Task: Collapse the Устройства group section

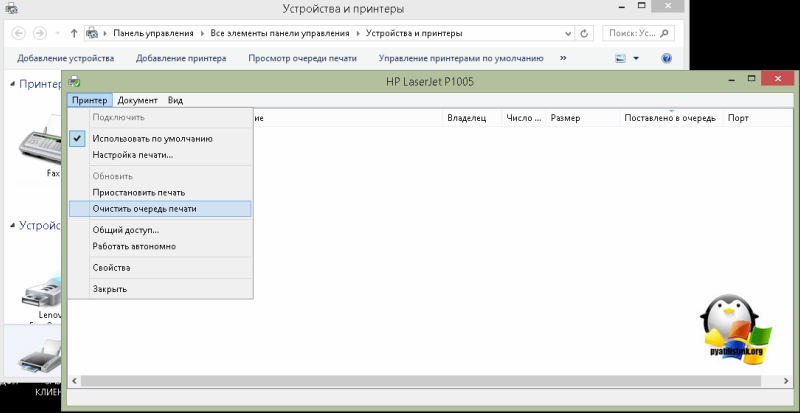Action: click(11, 226)
